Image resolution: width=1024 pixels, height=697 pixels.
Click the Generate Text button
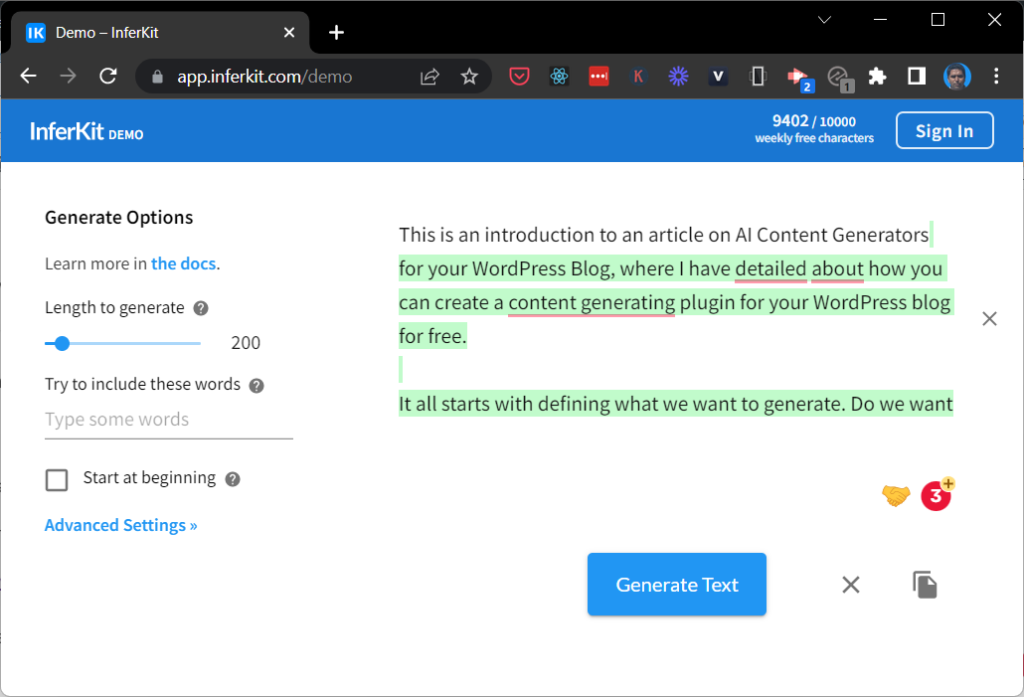coord(677,584)
